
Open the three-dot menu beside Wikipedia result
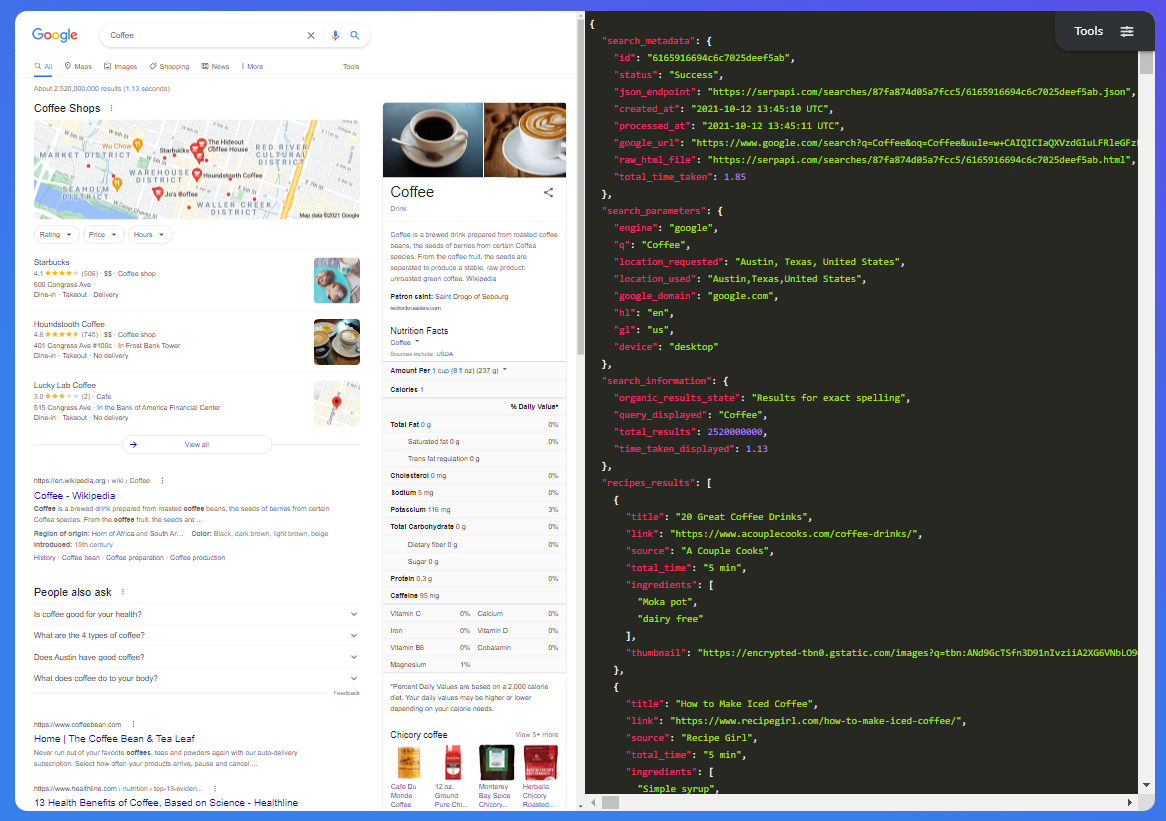[x=162, y=480]
